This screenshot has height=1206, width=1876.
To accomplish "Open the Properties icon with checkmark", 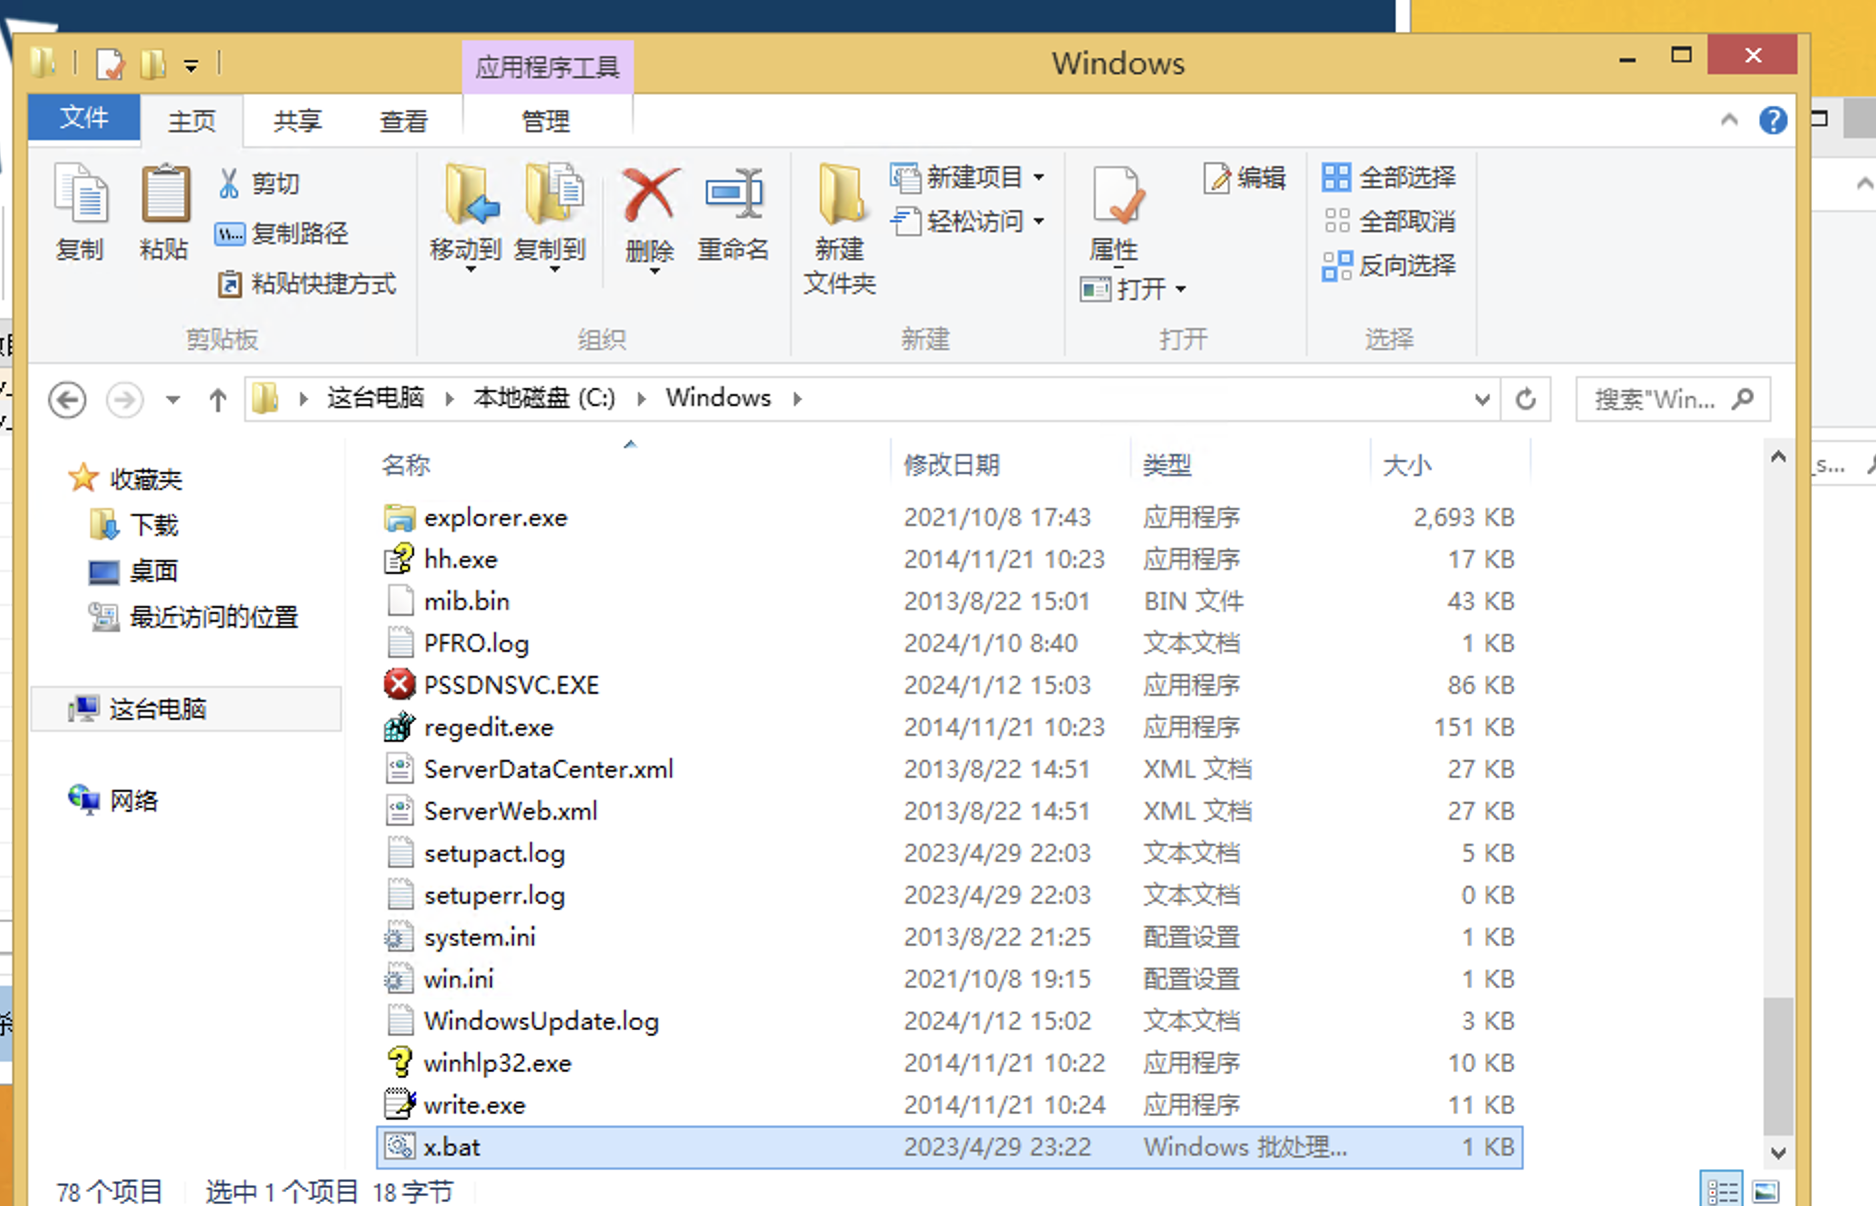I will coord(1117,196).
